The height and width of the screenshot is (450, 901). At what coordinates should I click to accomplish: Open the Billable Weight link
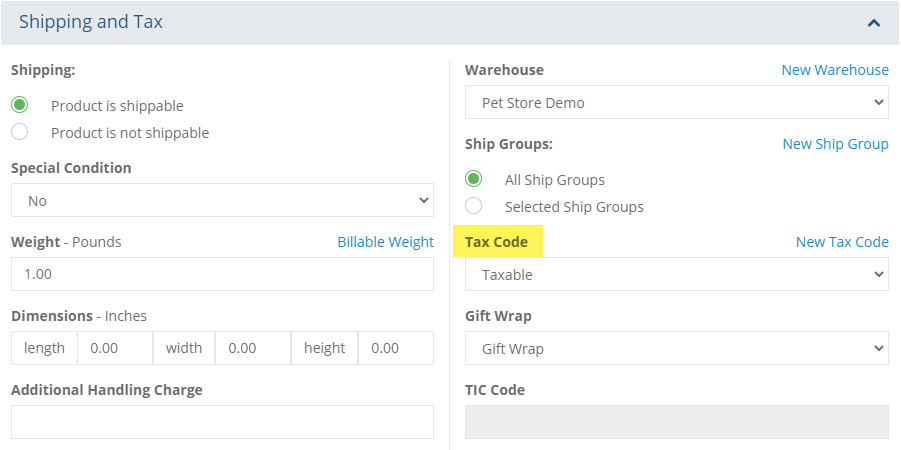(x=385, y=242)
